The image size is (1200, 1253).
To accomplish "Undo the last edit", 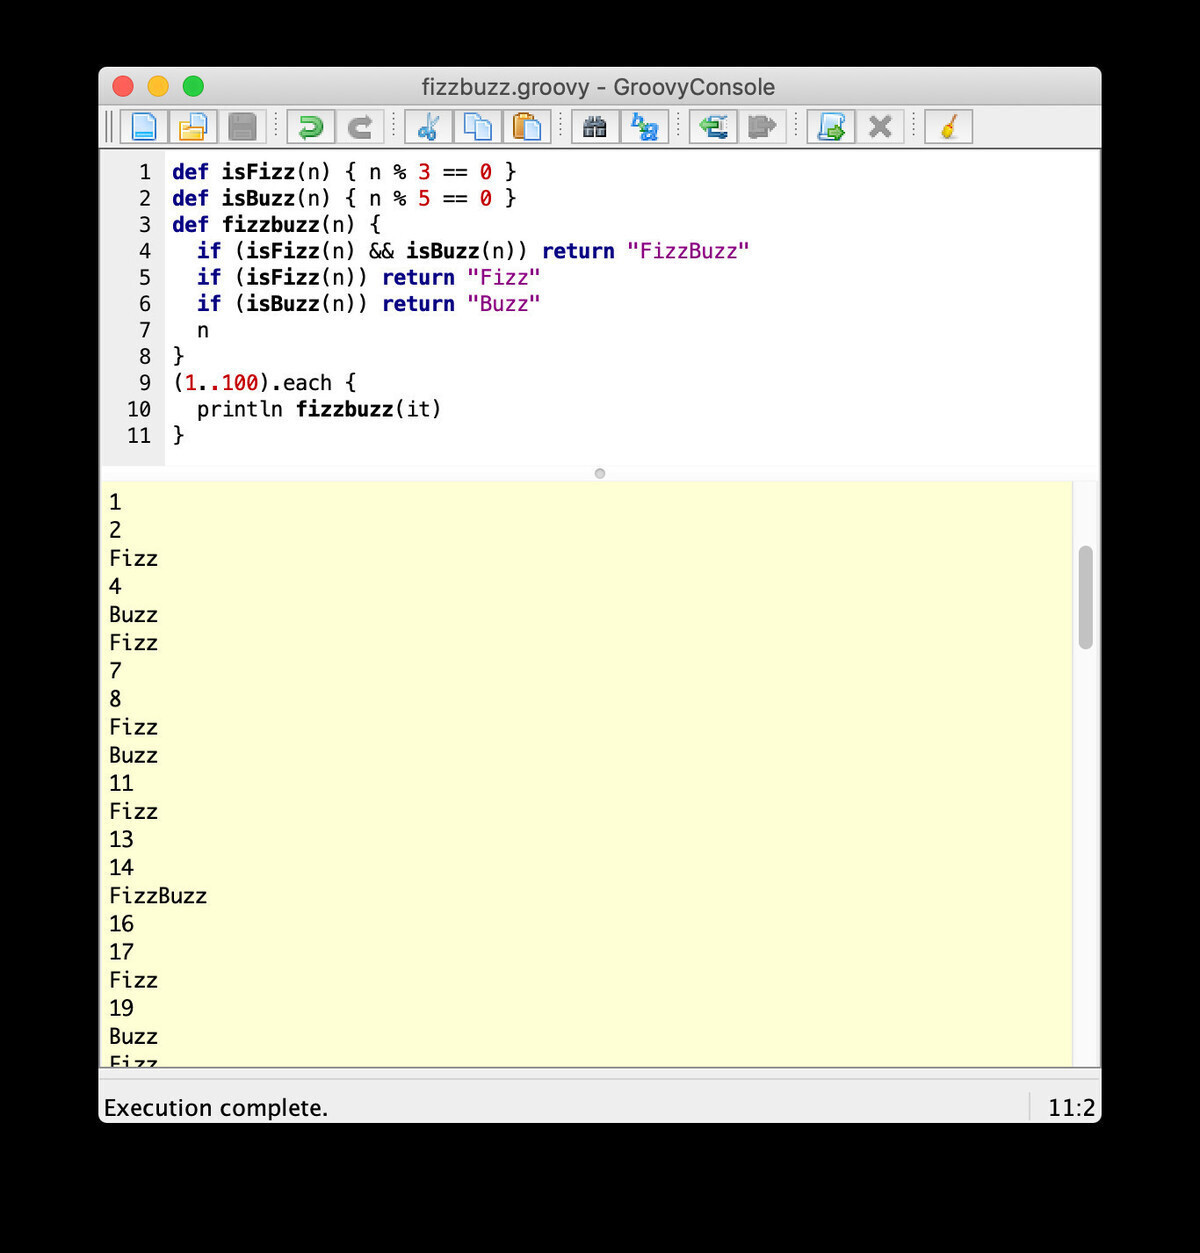I will pos(311,127).
